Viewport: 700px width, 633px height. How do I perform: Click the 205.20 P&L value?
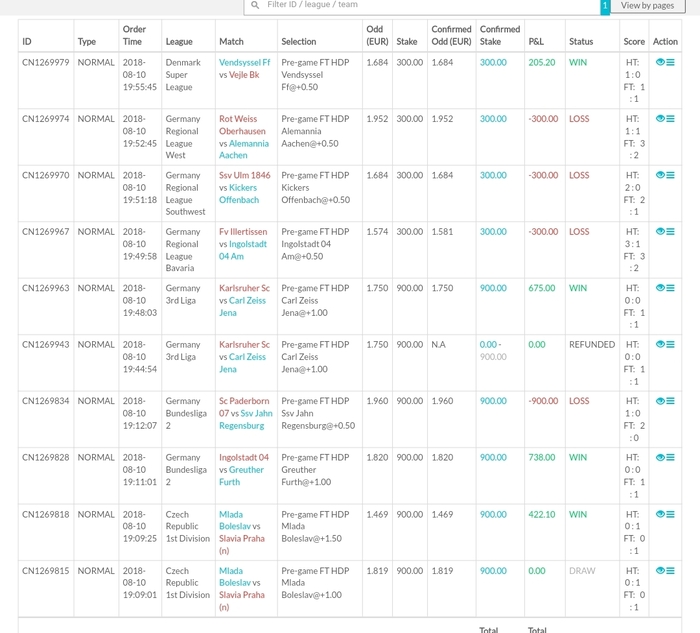(542, 62)
